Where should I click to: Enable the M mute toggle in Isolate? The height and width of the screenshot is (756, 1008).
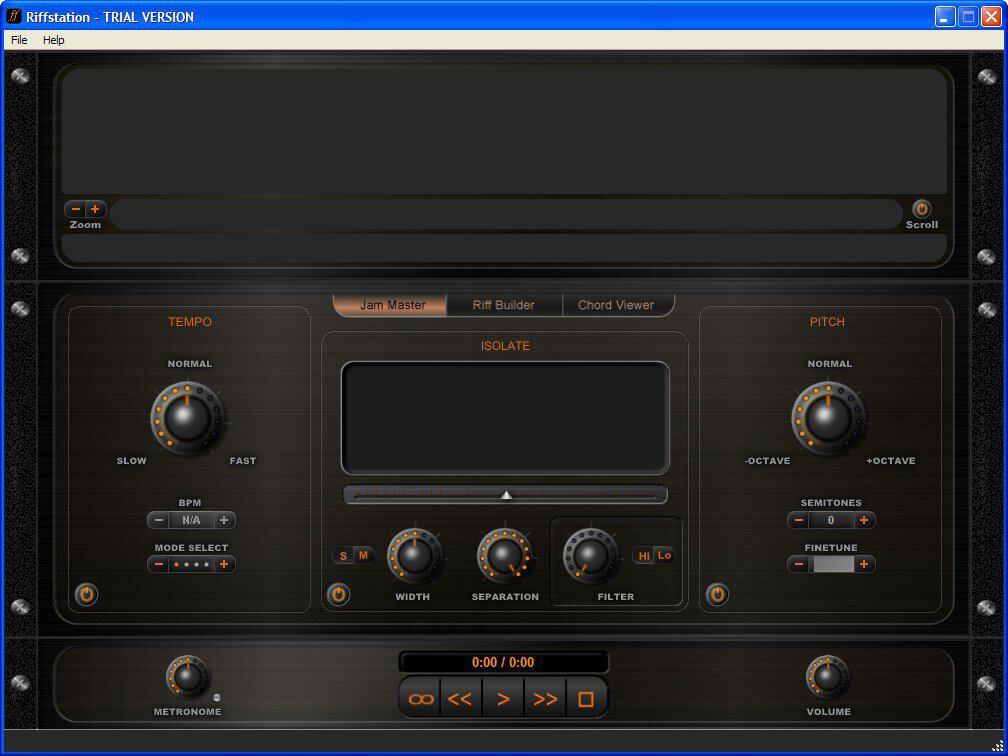point(362,554)
